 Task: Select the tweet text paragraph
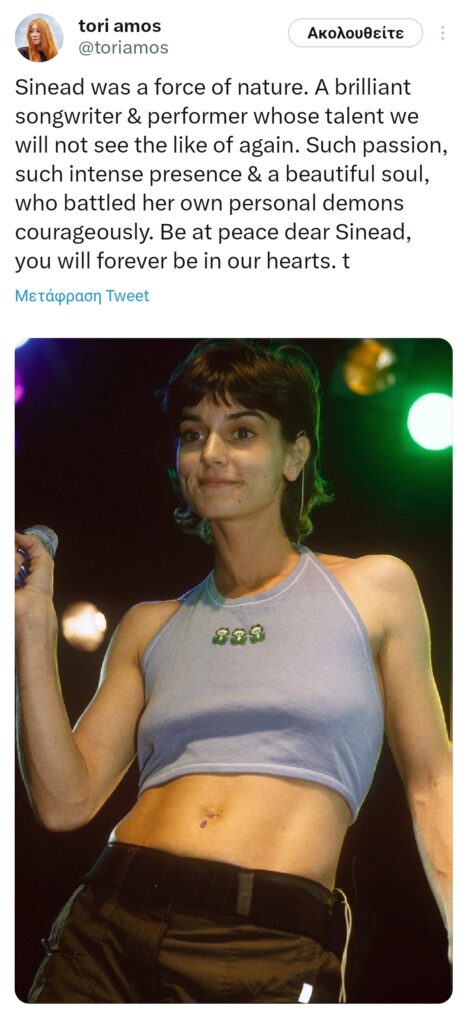point(231,174)
